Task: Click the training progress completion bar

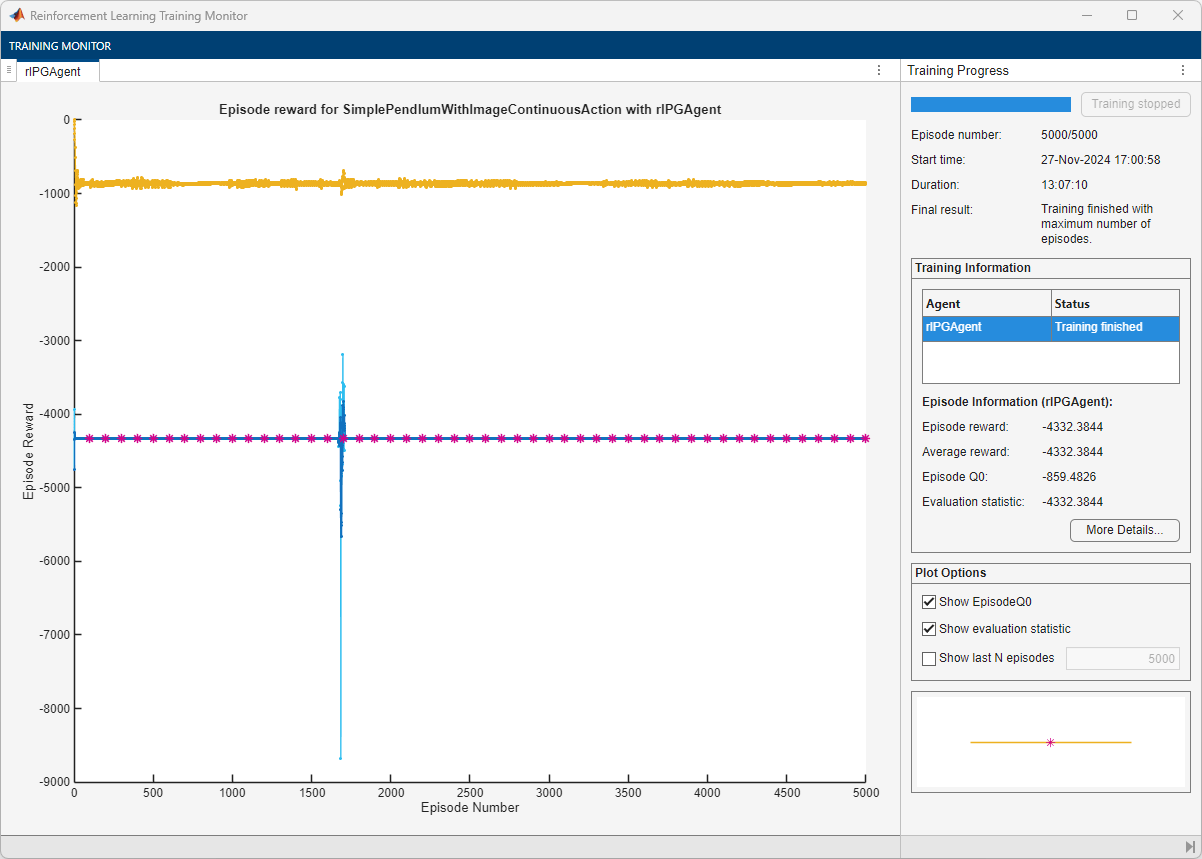Action: click(990, 104)
